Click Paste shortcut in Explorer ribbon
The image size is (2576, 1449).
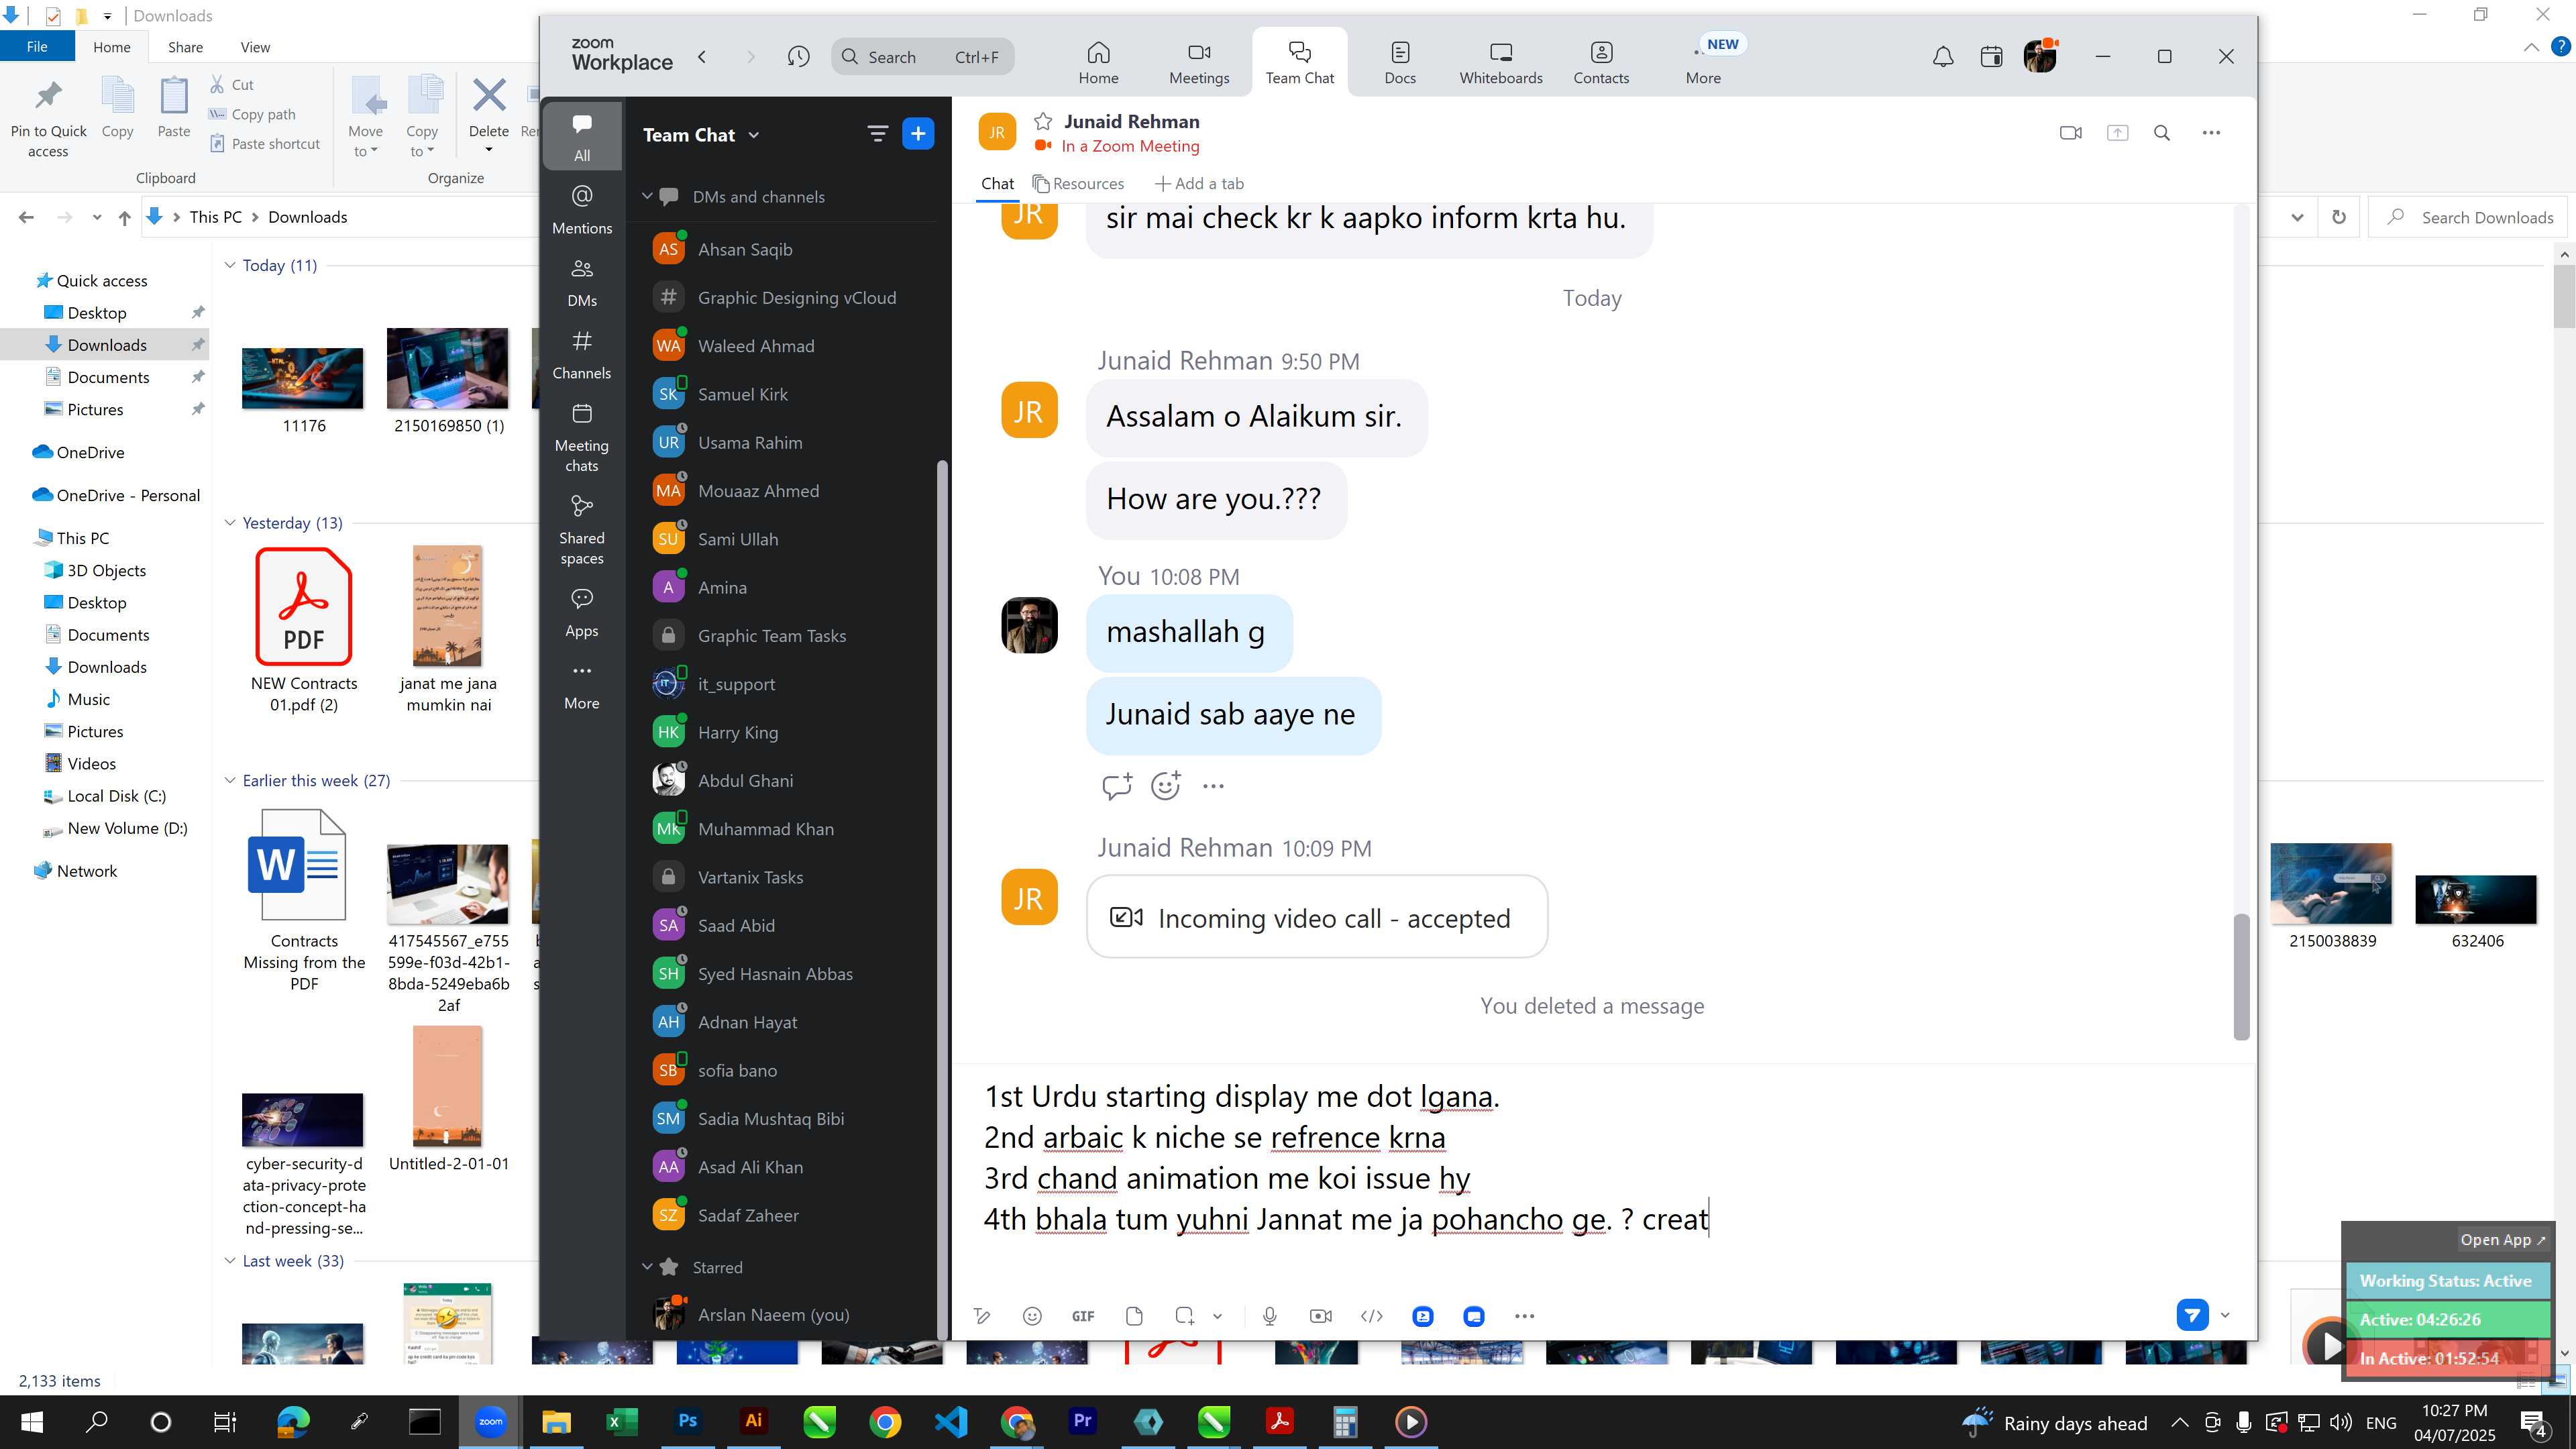point(265,144)
